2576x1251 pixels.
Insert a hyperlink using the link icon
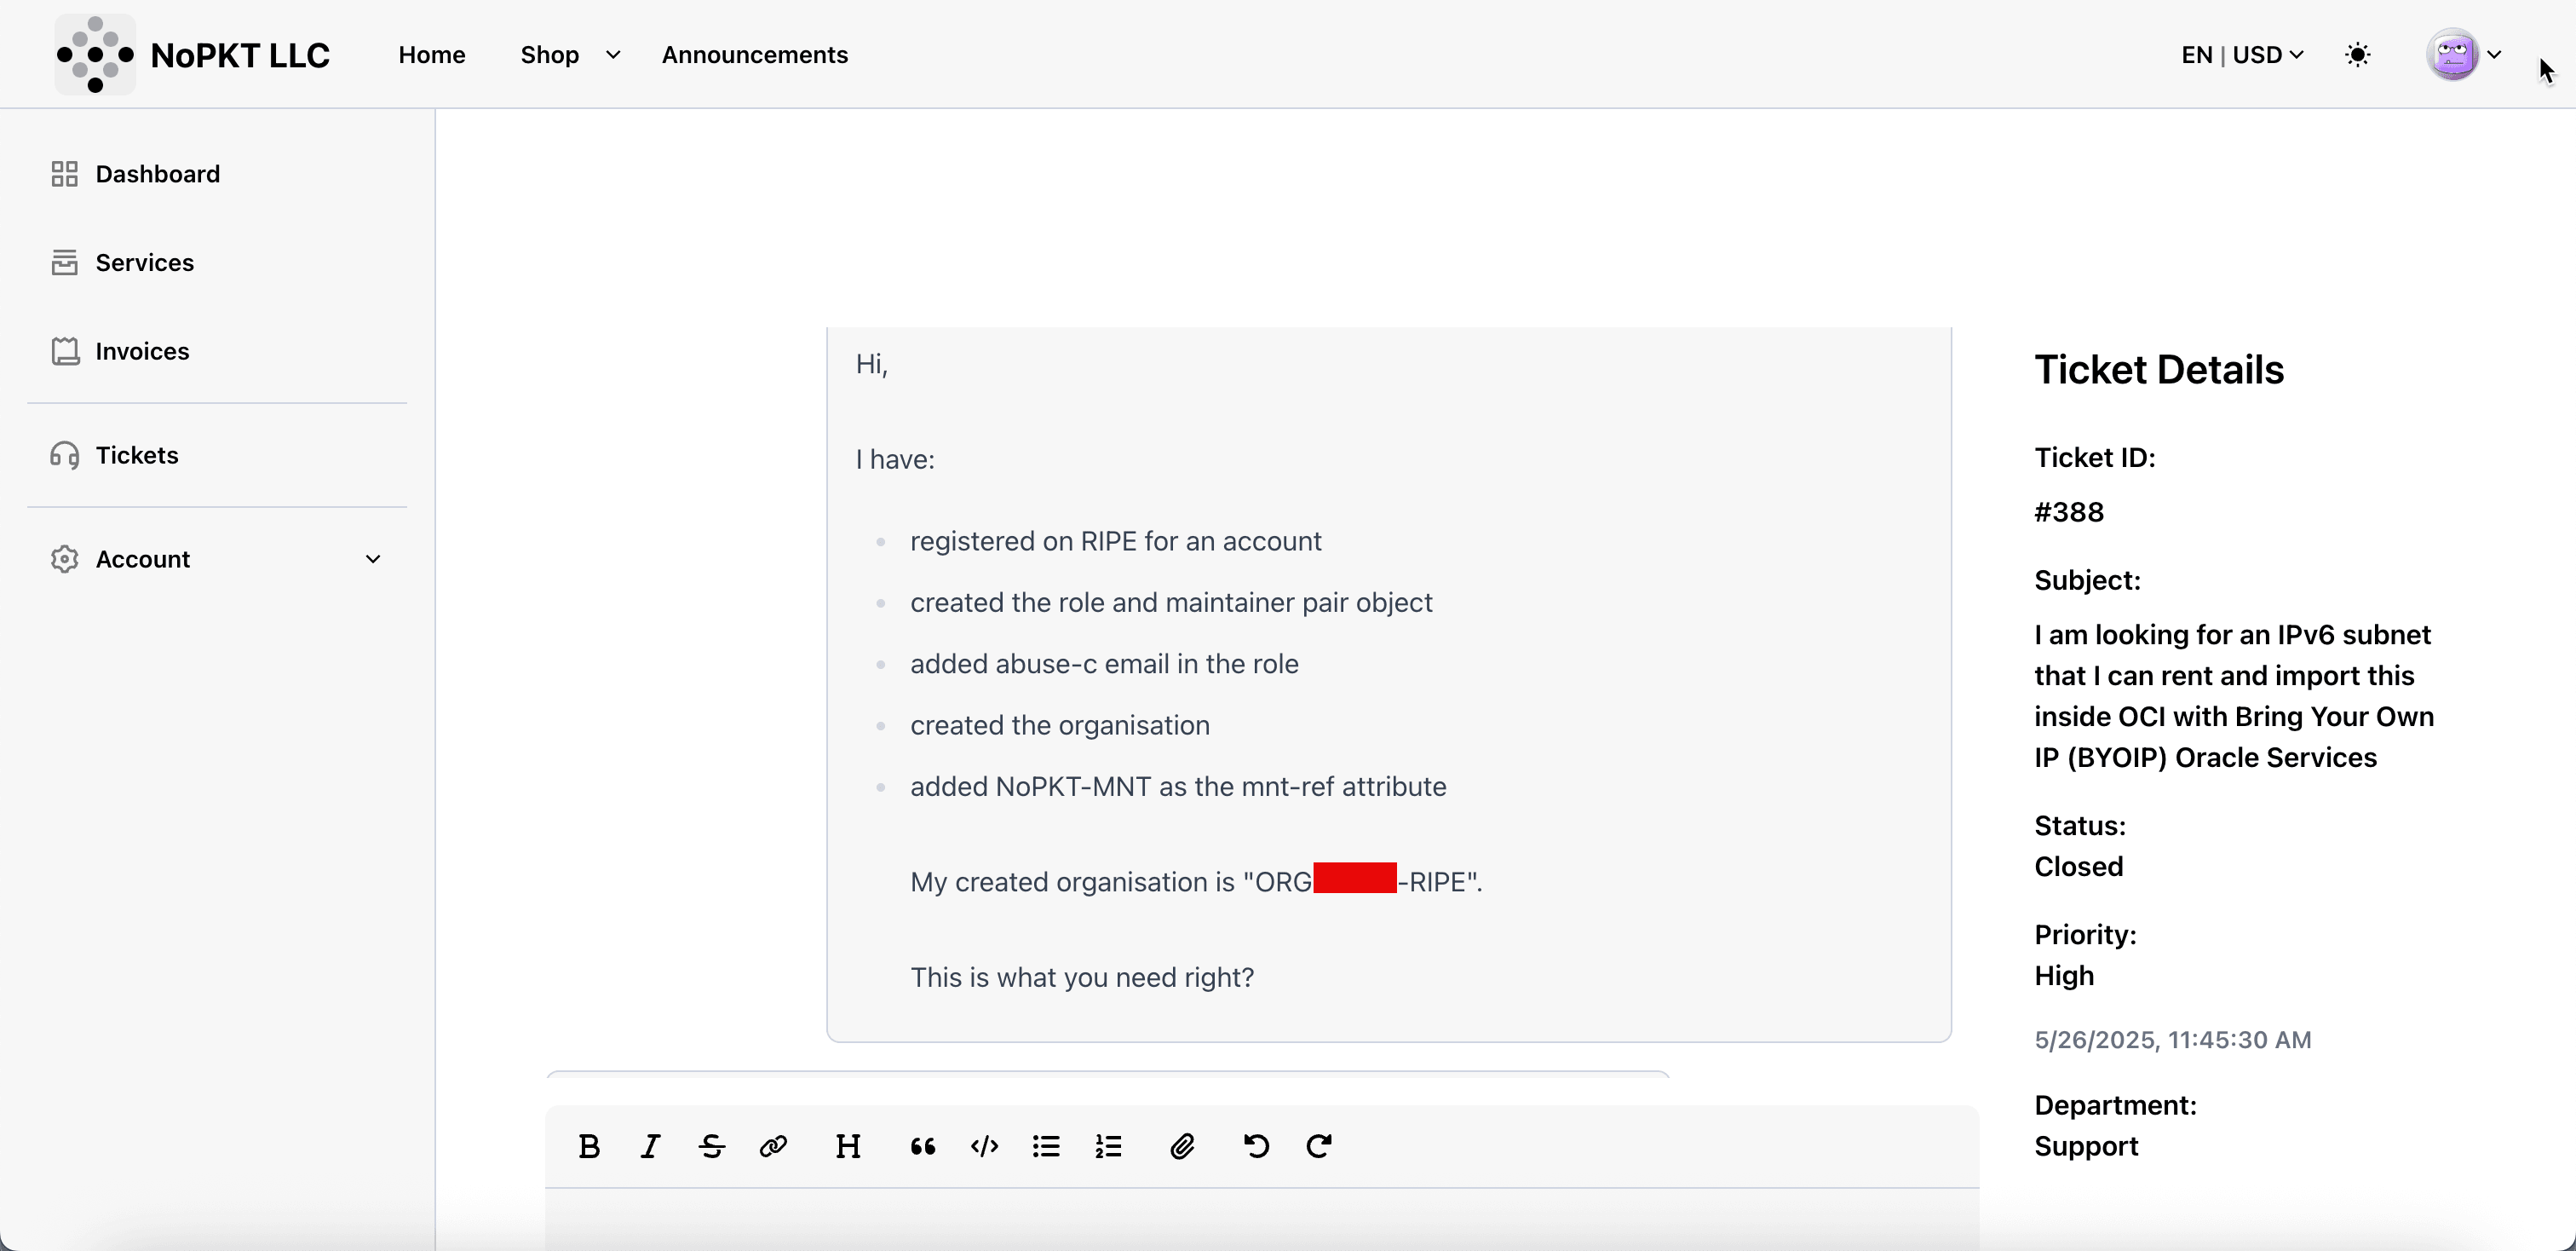point(773,1146)
